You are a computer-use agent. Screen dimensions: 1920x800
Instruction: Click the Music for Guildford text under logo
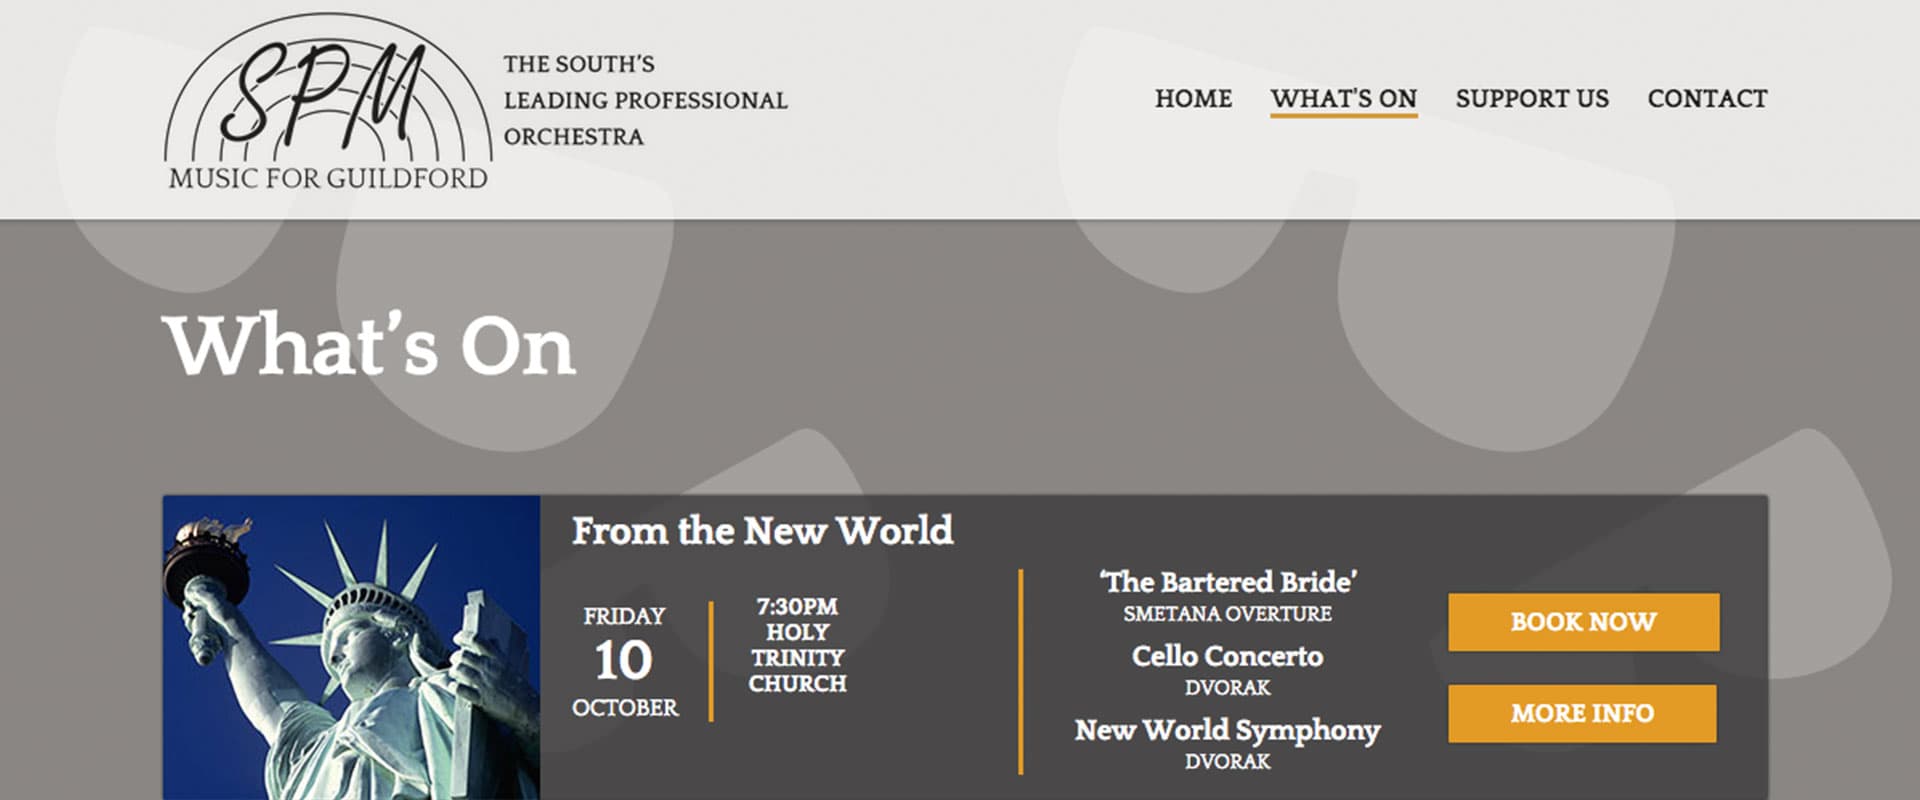328,178
